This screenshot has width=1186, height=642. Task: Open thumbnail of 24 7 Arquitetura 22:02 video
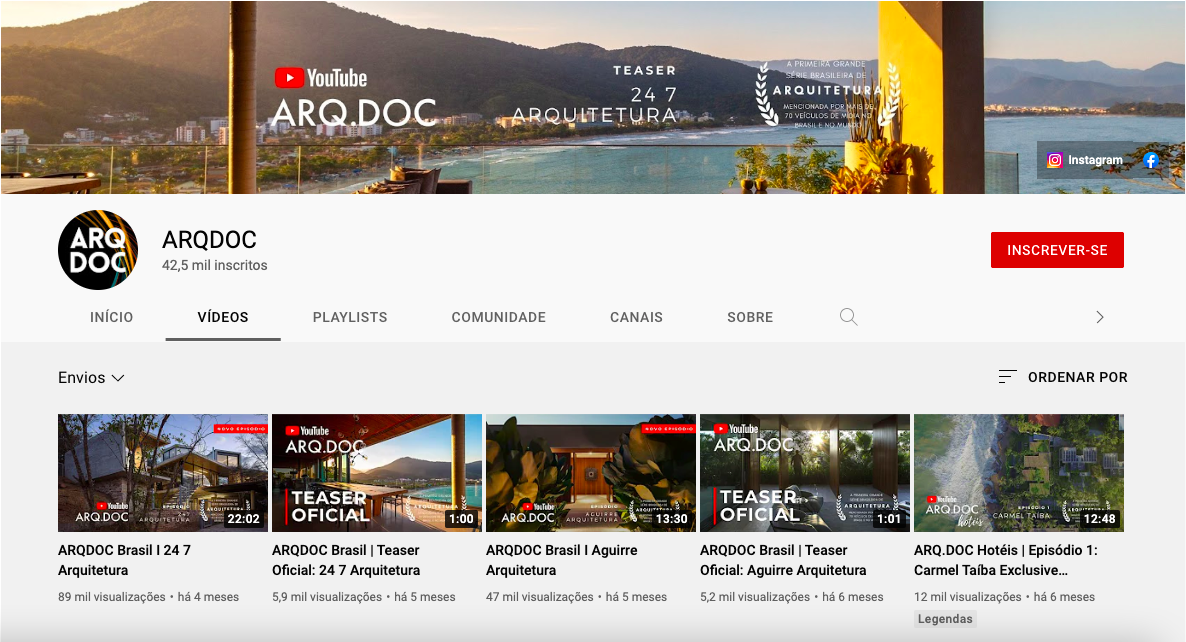163,473
